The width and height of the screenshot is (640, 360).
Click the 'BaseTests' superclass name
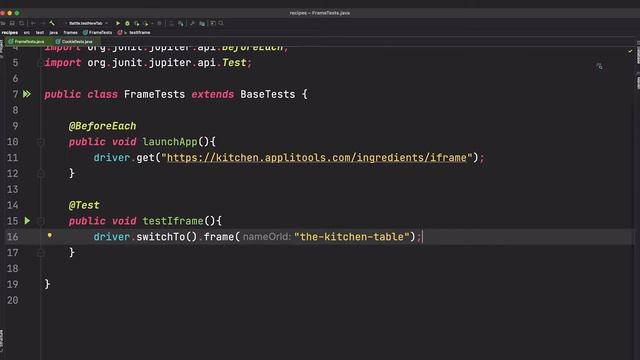[x=268, y=94]
